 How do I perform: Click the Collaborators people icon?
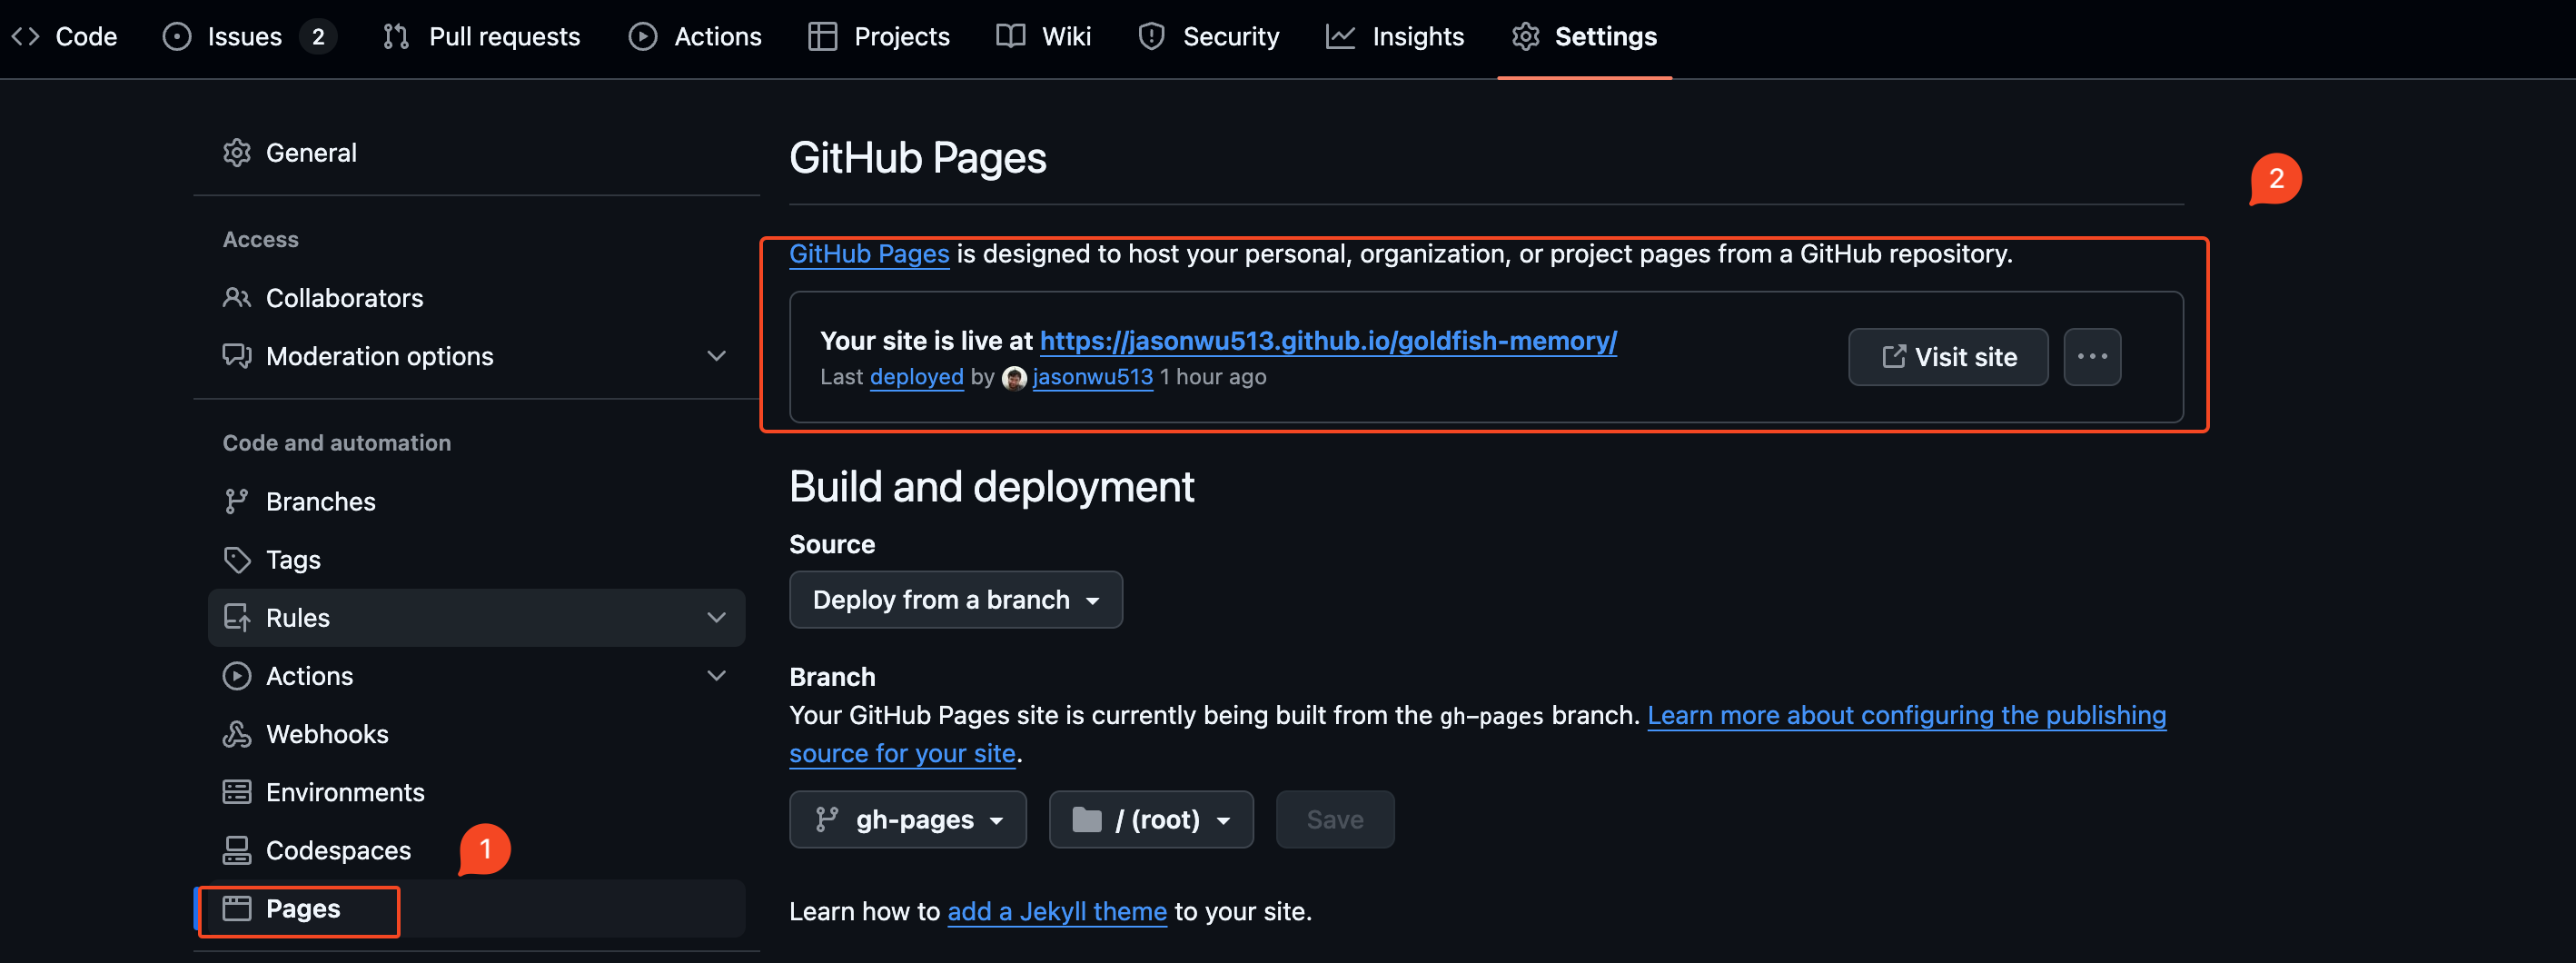coord(237,298)
